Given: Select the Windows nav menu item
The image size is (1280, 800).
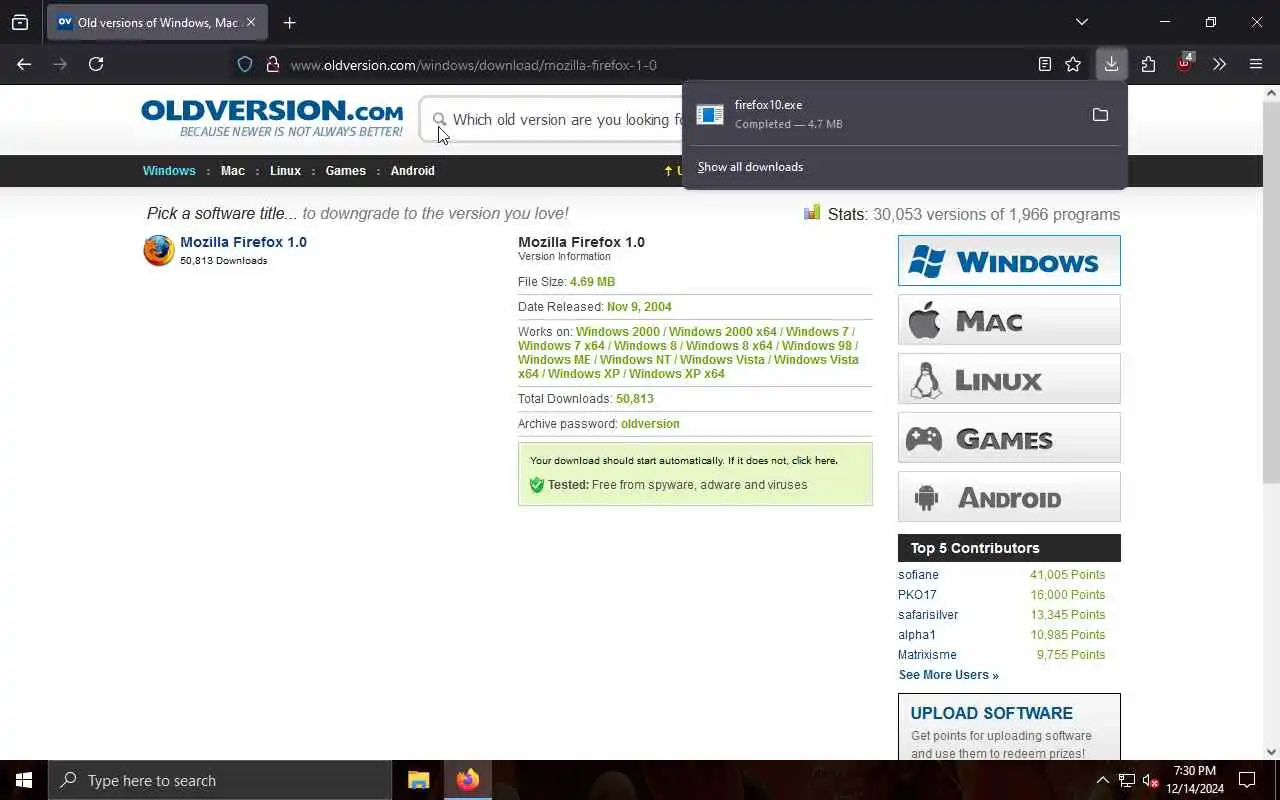Looking at the screenshot, I should [x=169, y=171].
